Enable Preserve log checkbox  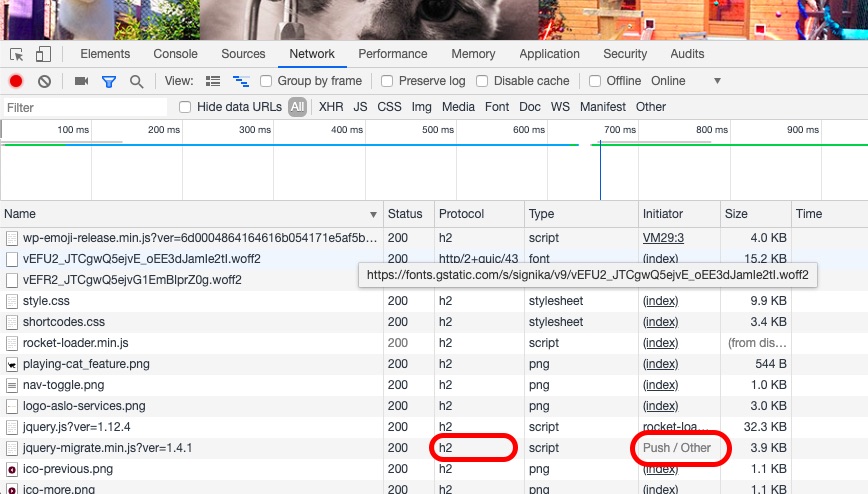(x=387, y=81)
